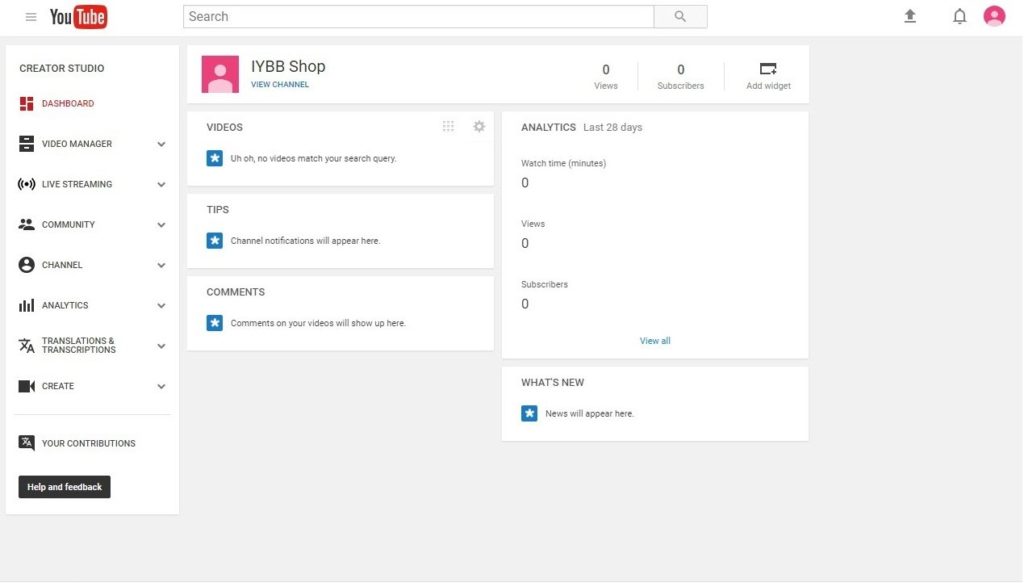Image resolution: width=1024 pixels, height=583 pixels.
Task: Click Help and feedback button
Action: [64, 487]
